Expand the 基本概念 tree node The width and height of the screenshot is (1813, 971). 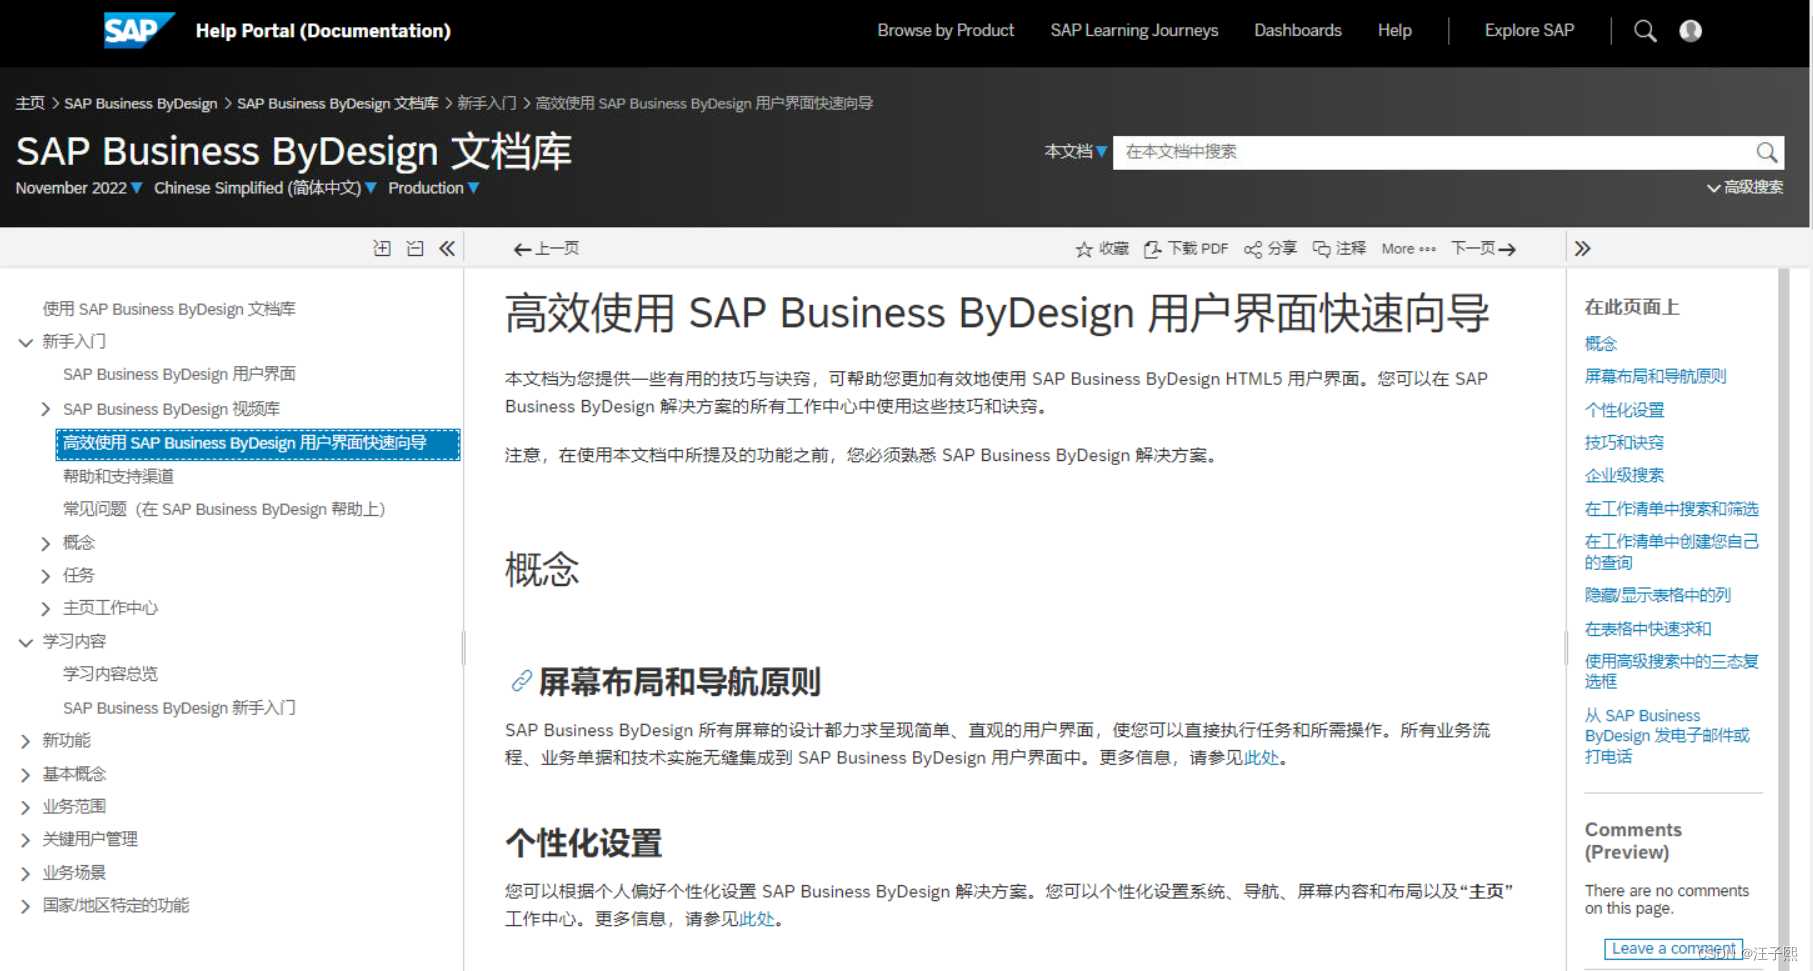26,775
